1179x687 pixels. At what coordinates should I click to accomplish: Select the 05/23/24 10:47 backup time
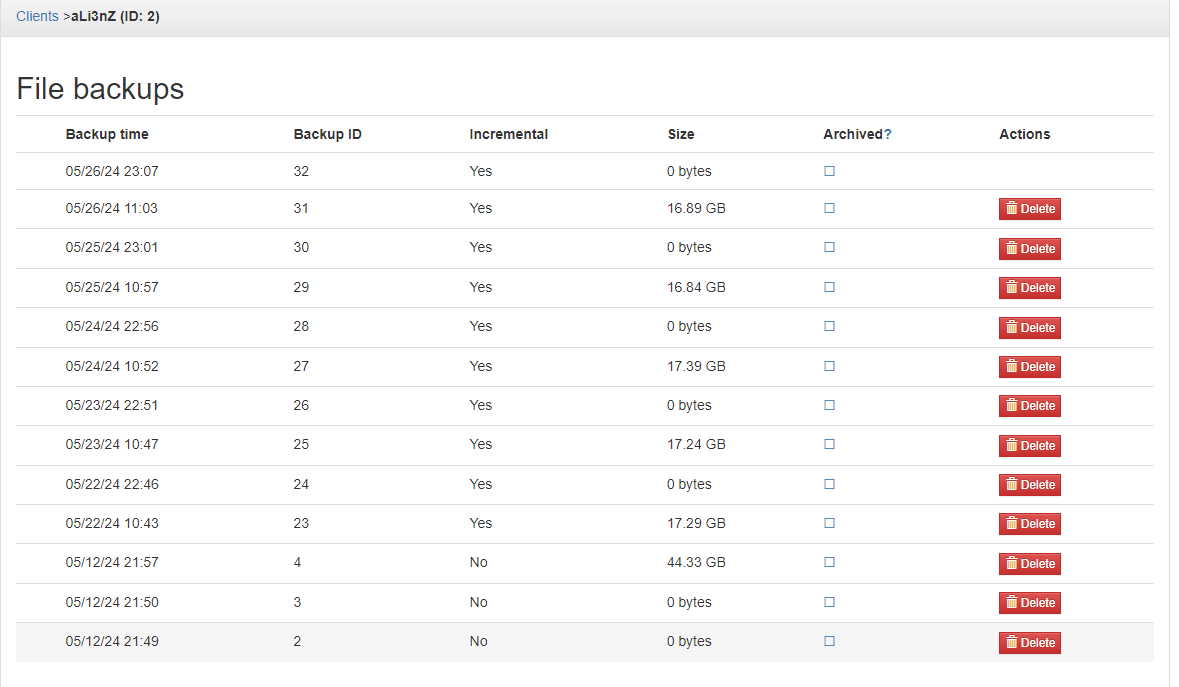[x=112, y=444]
